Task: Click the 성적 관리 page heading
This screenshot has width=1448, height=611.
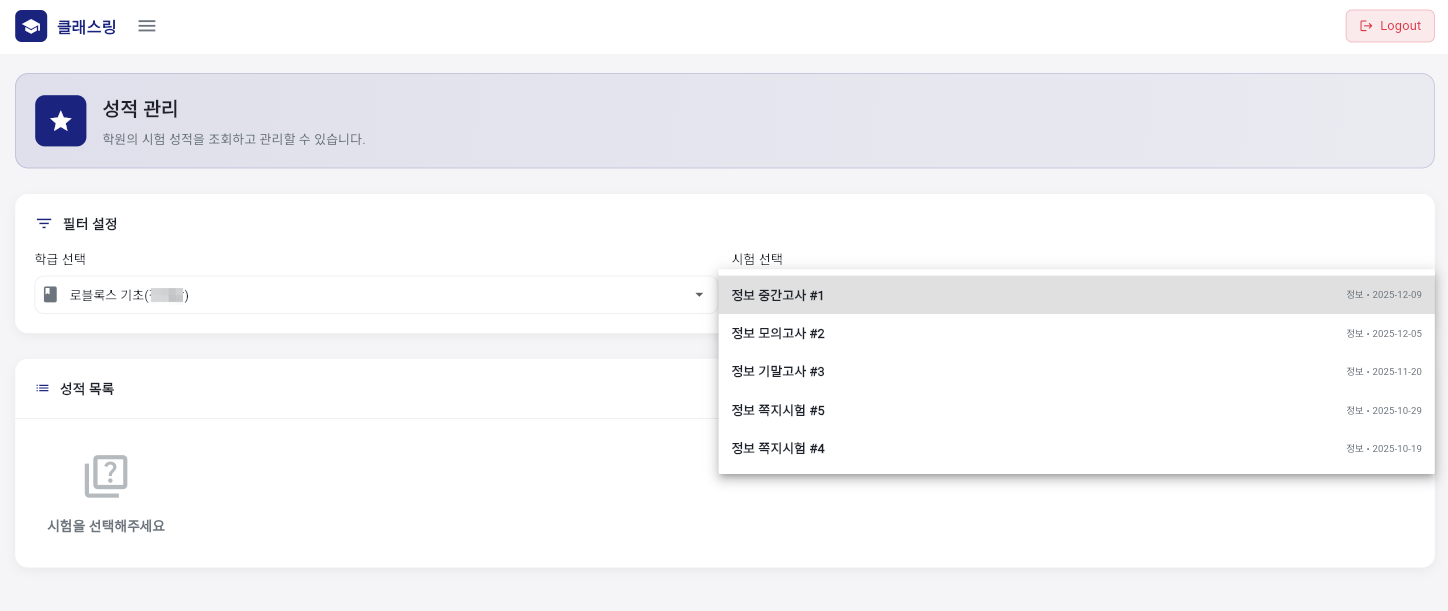Action: [140, 109]
